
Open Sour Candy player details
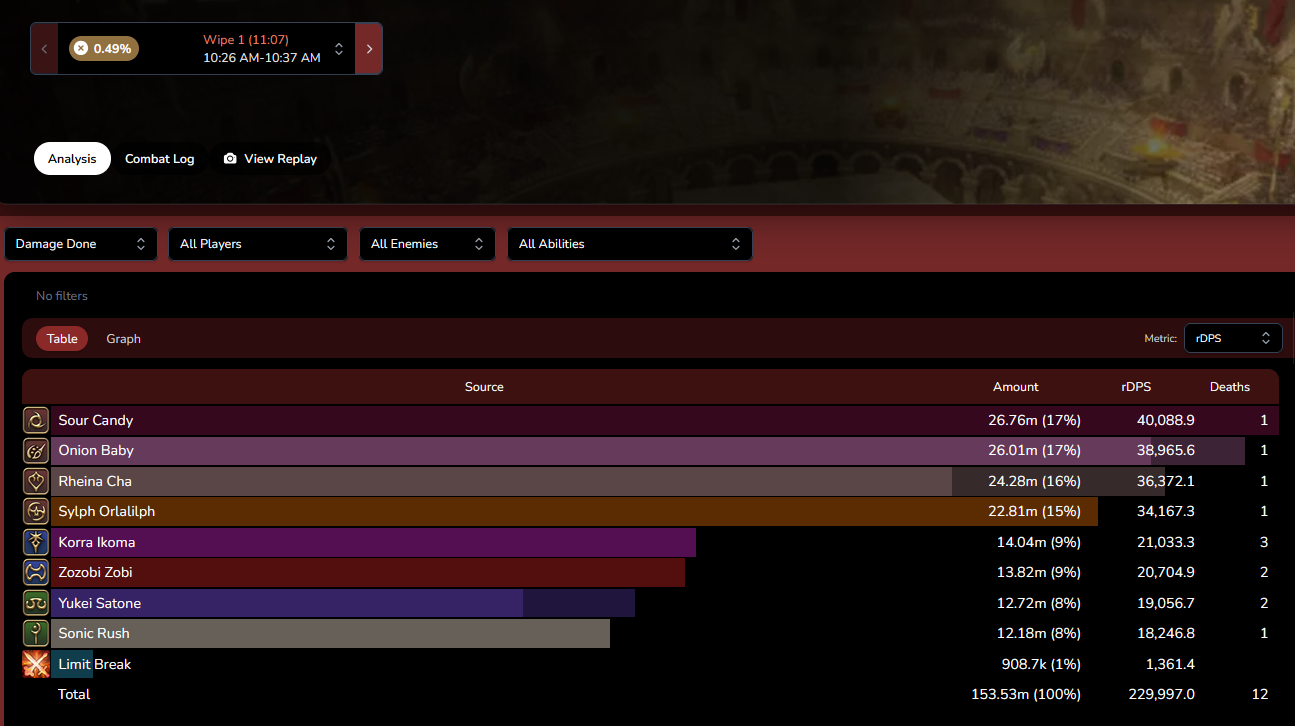click(96, 420)
